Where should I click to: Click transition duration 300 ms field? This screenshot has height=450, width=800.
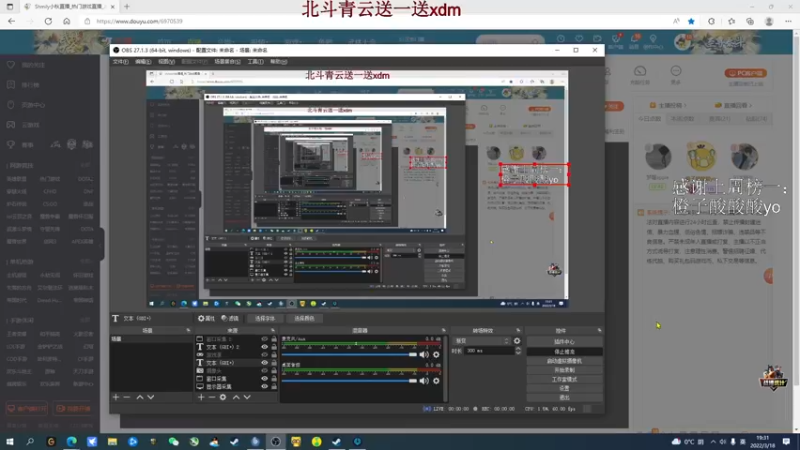point(489,351)
